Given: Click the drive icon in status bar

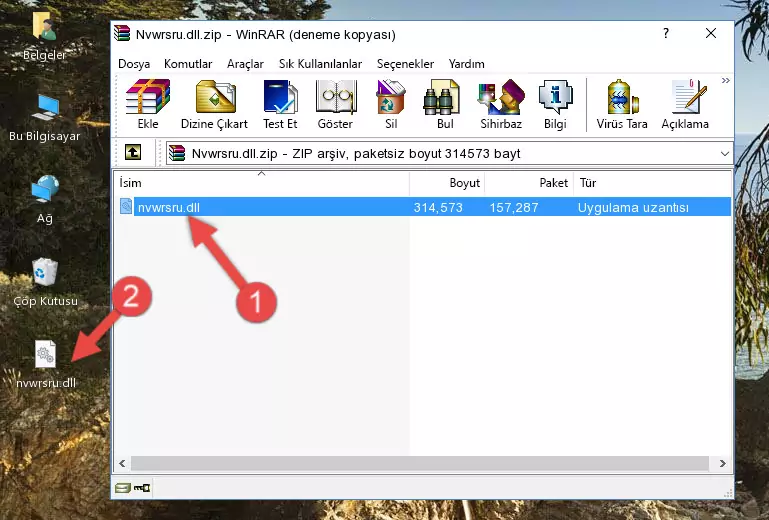Looking at the screenshot, I should 122,488.
